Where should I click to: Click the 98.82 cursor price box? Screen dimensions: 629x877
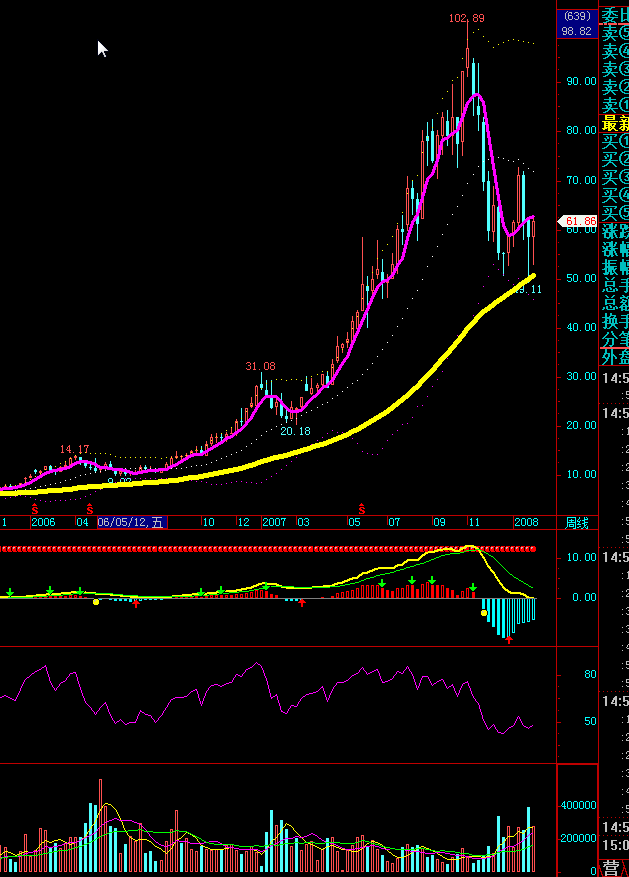click(x=576, y=31)
